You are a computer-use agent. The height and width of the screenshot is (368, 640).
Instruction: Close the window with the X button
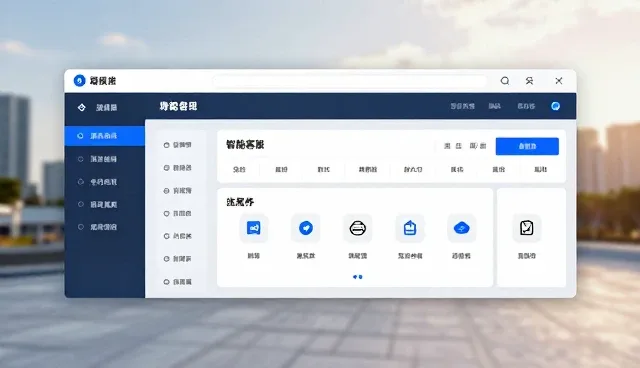point(559,81)
